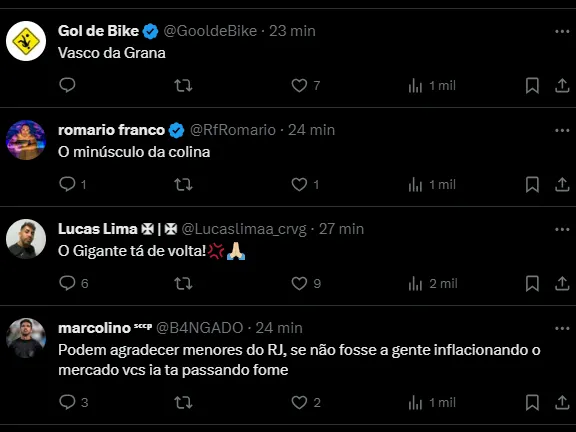Open the 27 min timestamp on Lucas Lima's tweet

tap(341, 229)
